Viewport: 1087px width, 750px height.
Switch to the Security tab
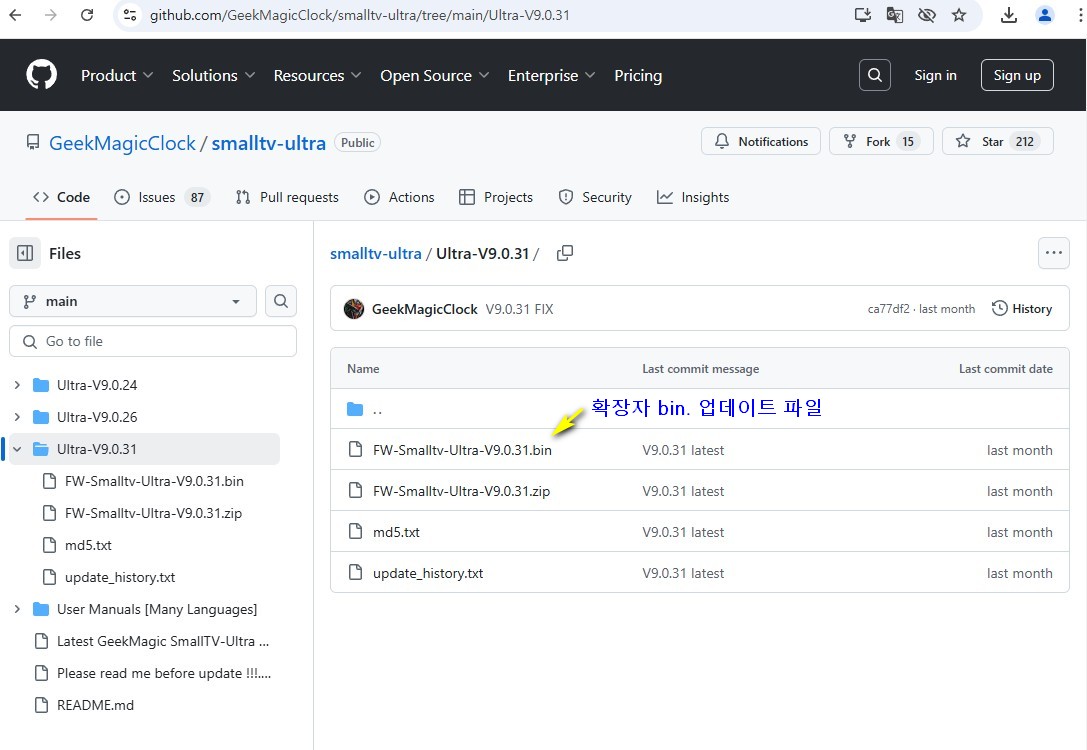[595, 198]
